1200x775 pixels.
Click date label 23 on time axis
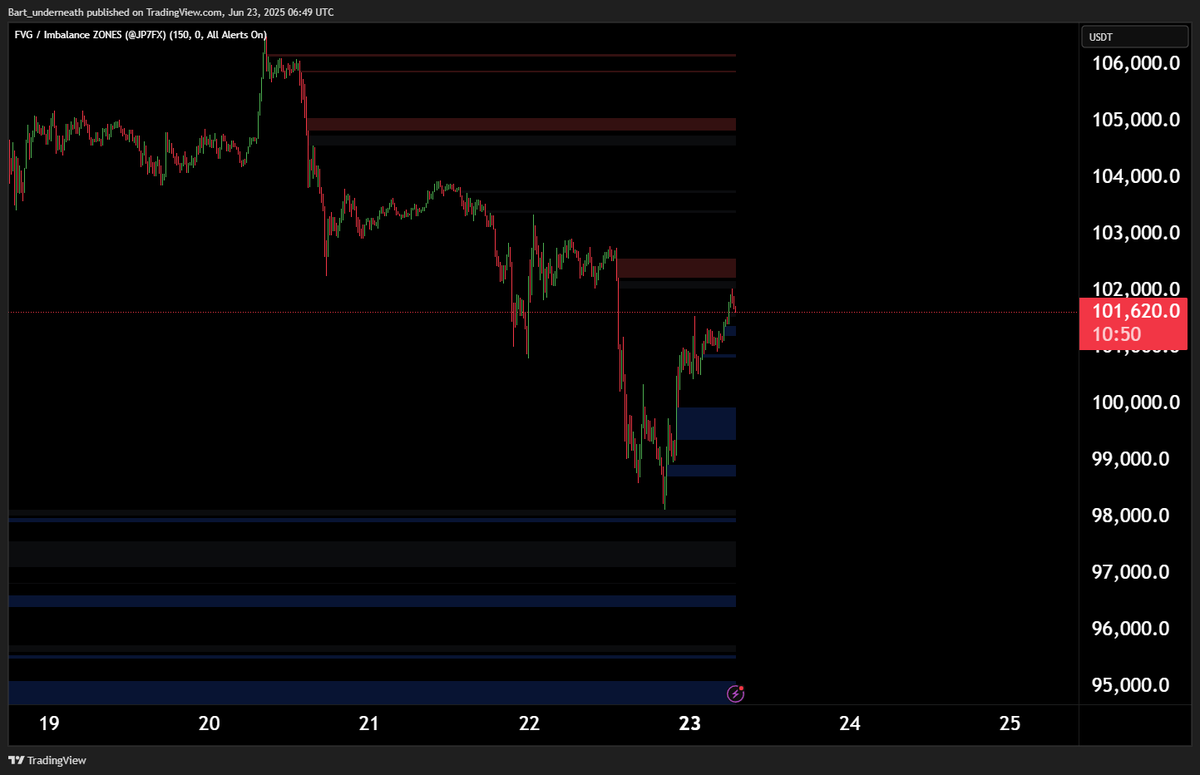(689, 723)
